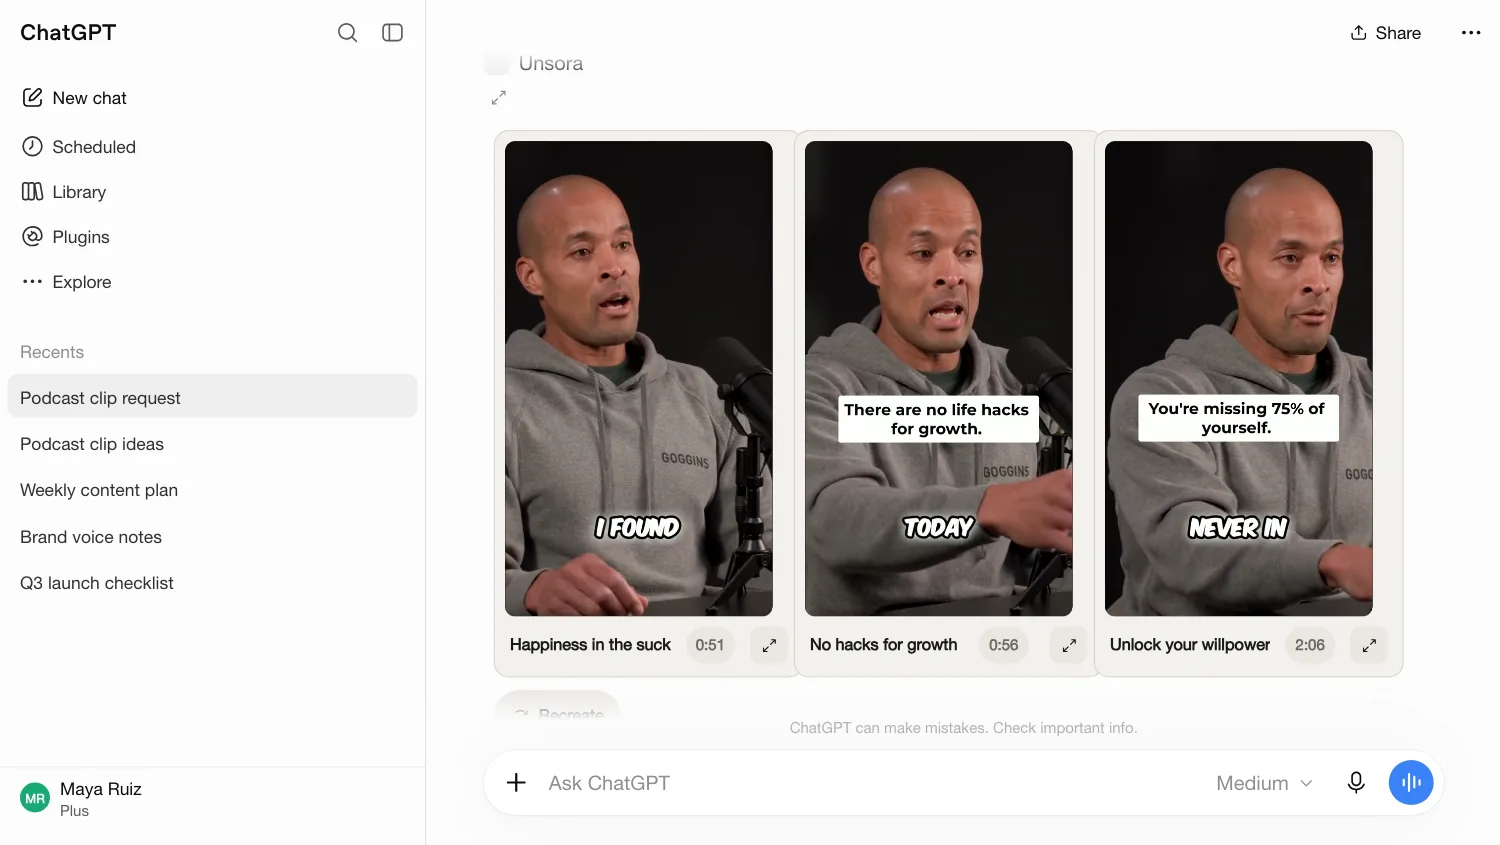Screen dimensions: 1500x845
Task: Open the Unlock your willpower video thumbnail
Action: click(1239, 378)
